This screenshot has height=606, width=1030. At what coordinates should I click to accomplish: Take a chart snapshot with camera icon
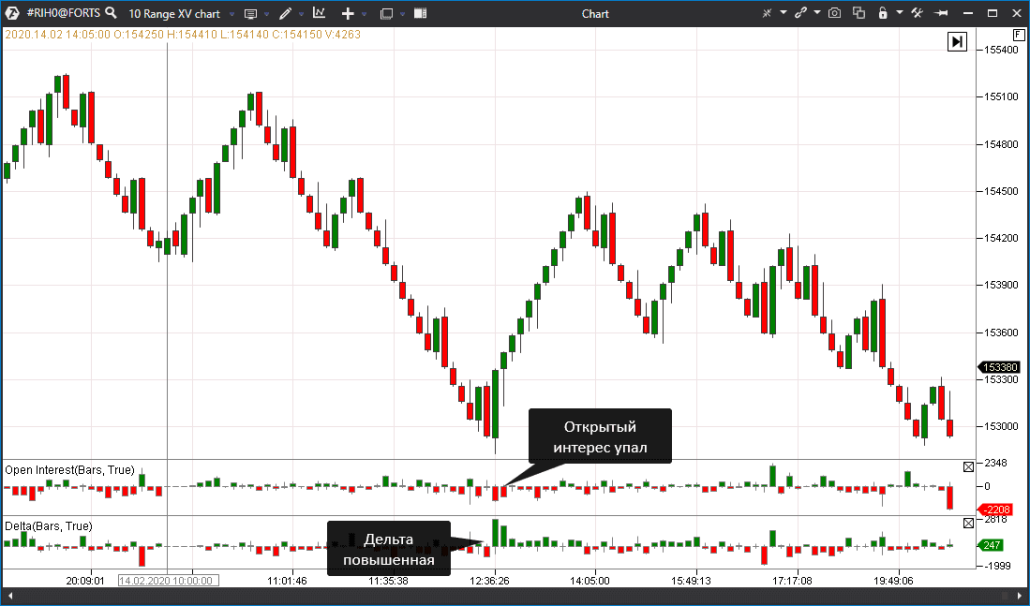pos(832,13)
